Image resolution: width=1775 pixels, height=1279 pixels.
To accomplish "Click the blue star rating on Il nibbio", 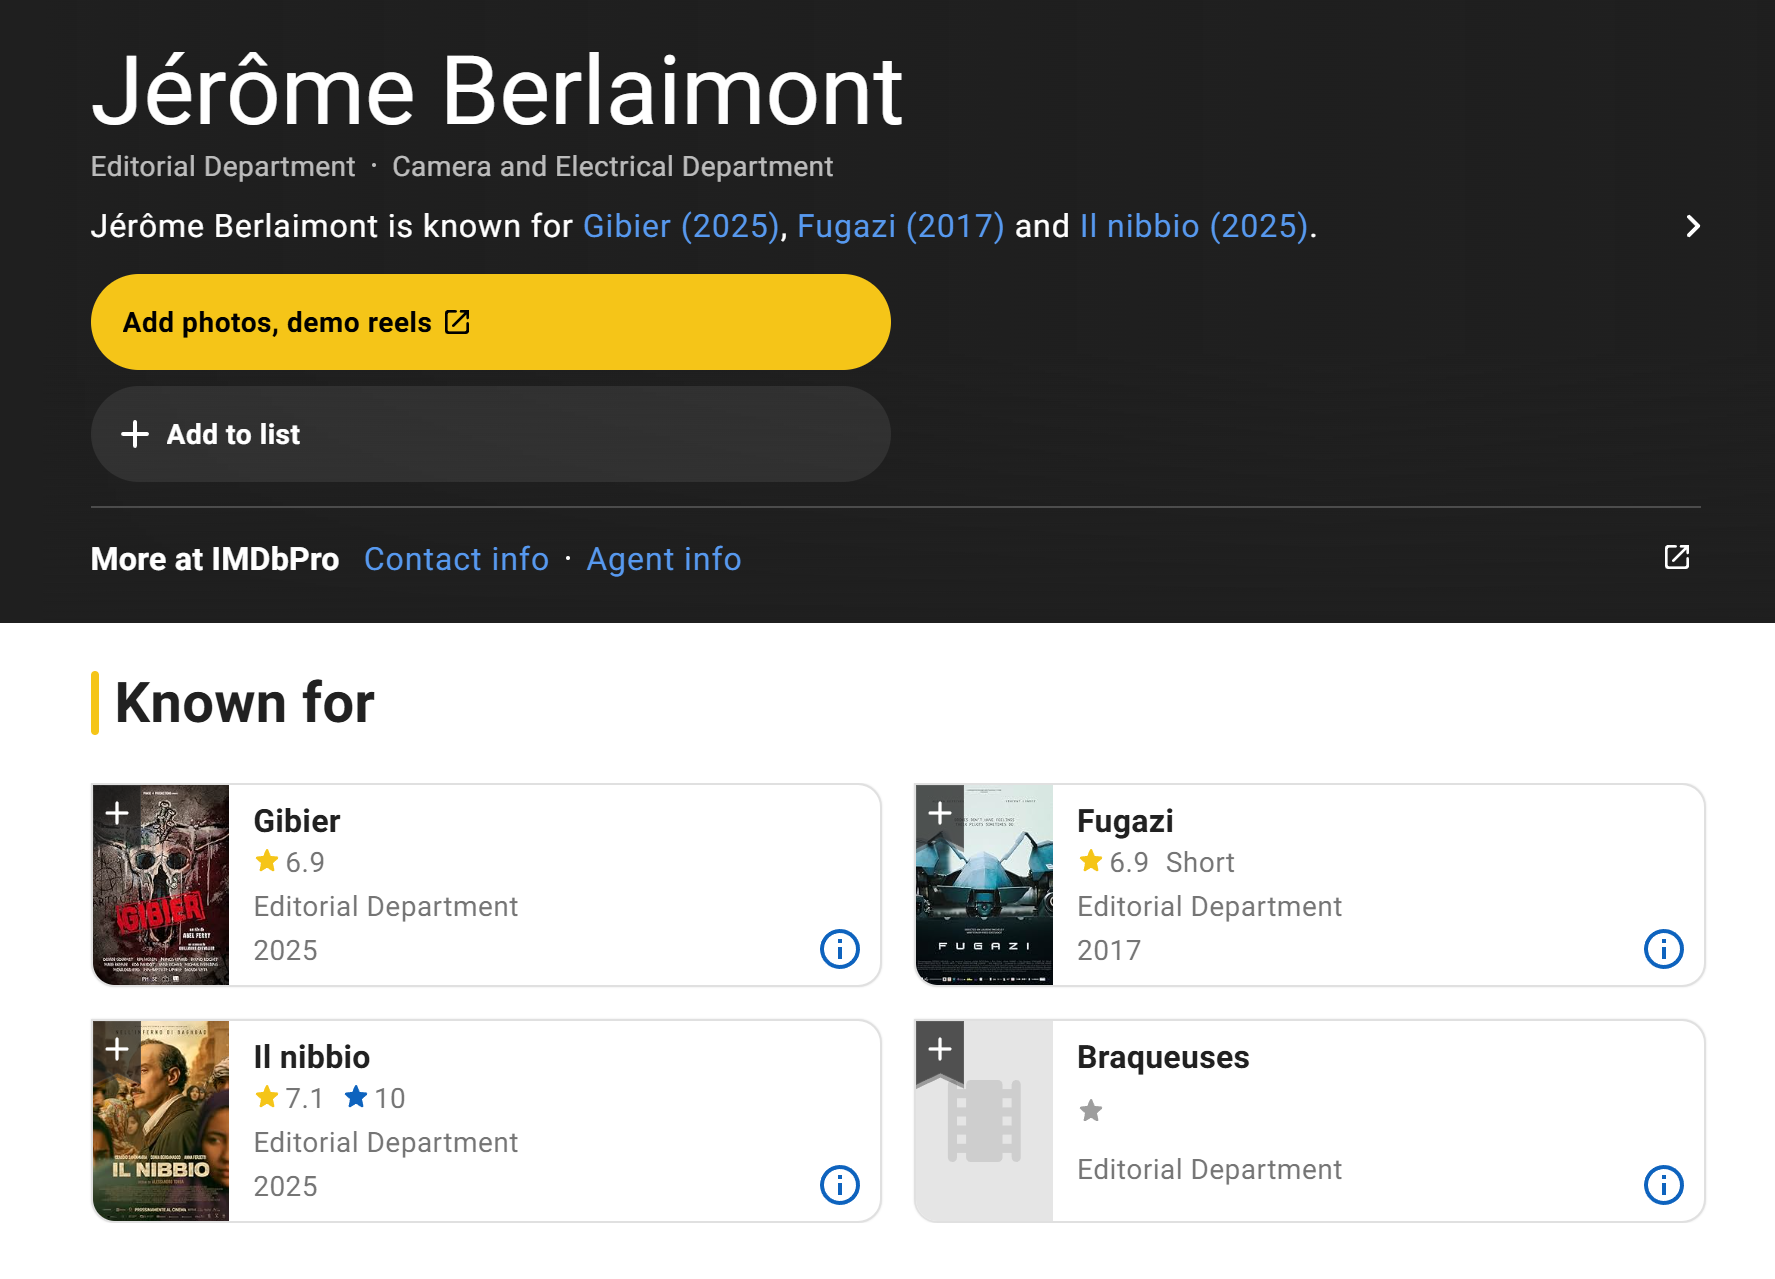I will (x=375, y=1098).
